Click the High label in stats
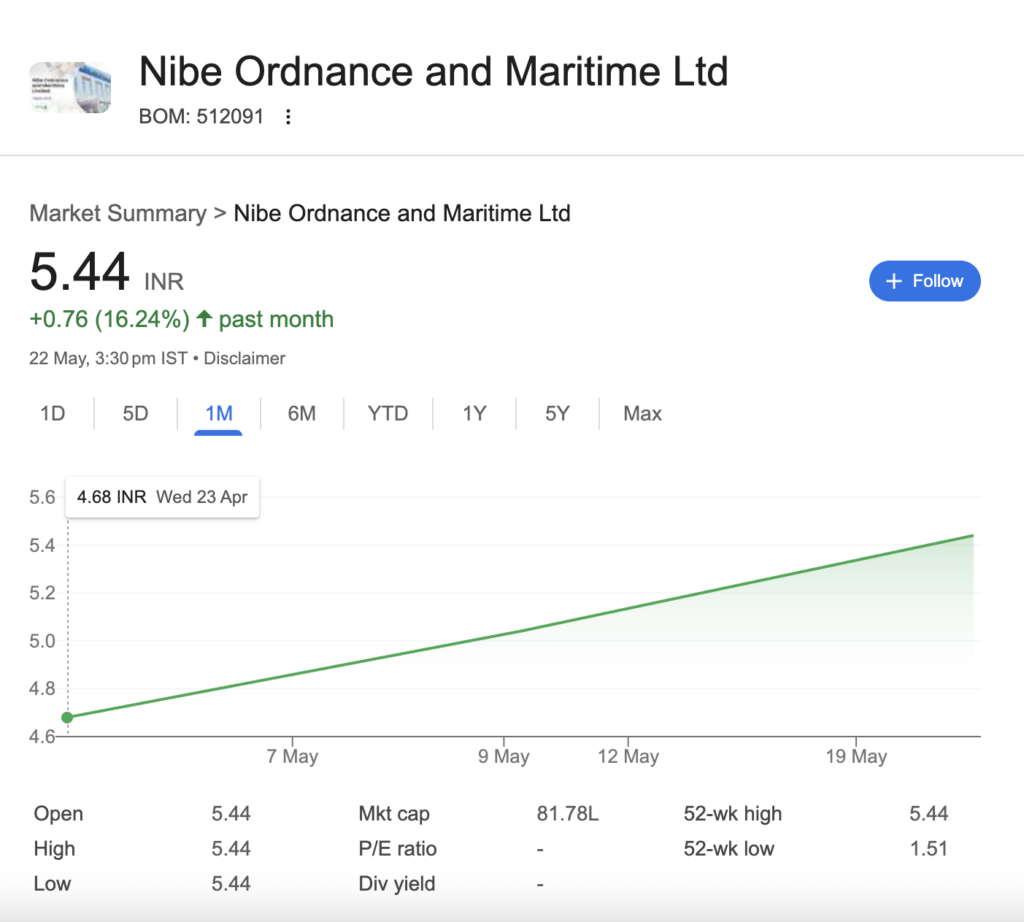The width and height of the screenshot is (1024, 922). point(55,849)
